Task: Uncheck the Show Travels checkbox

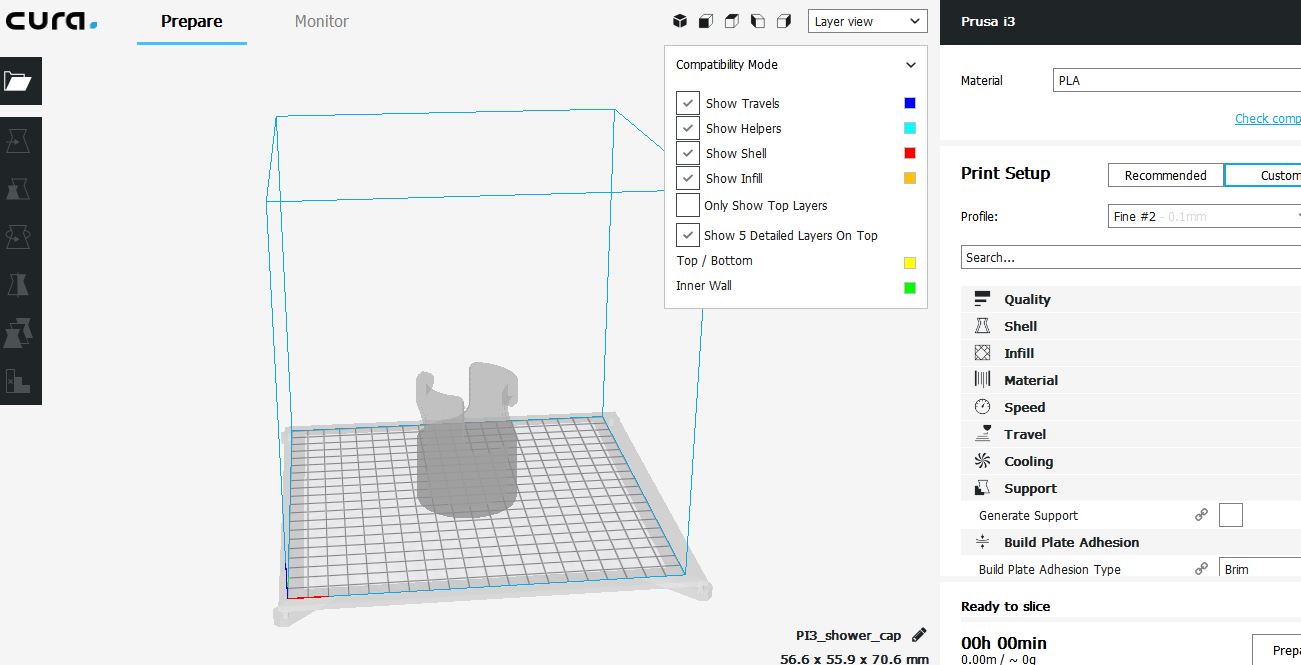Action: (688, 103)
